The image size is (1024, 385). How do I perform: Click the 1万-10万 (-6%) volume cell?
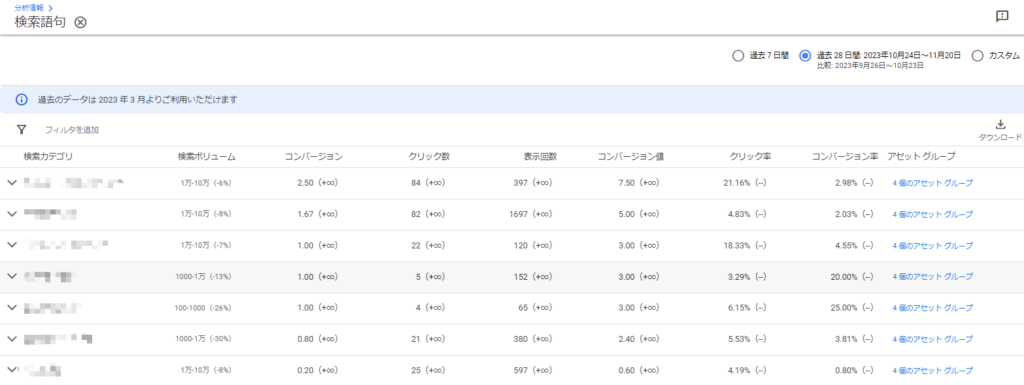pos(206,183)
